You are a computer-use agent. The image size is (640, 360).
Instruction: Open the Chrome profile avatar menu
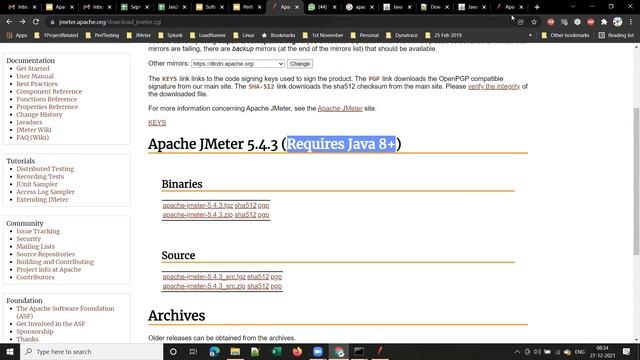pyautogui.click(x=618, y=22)
